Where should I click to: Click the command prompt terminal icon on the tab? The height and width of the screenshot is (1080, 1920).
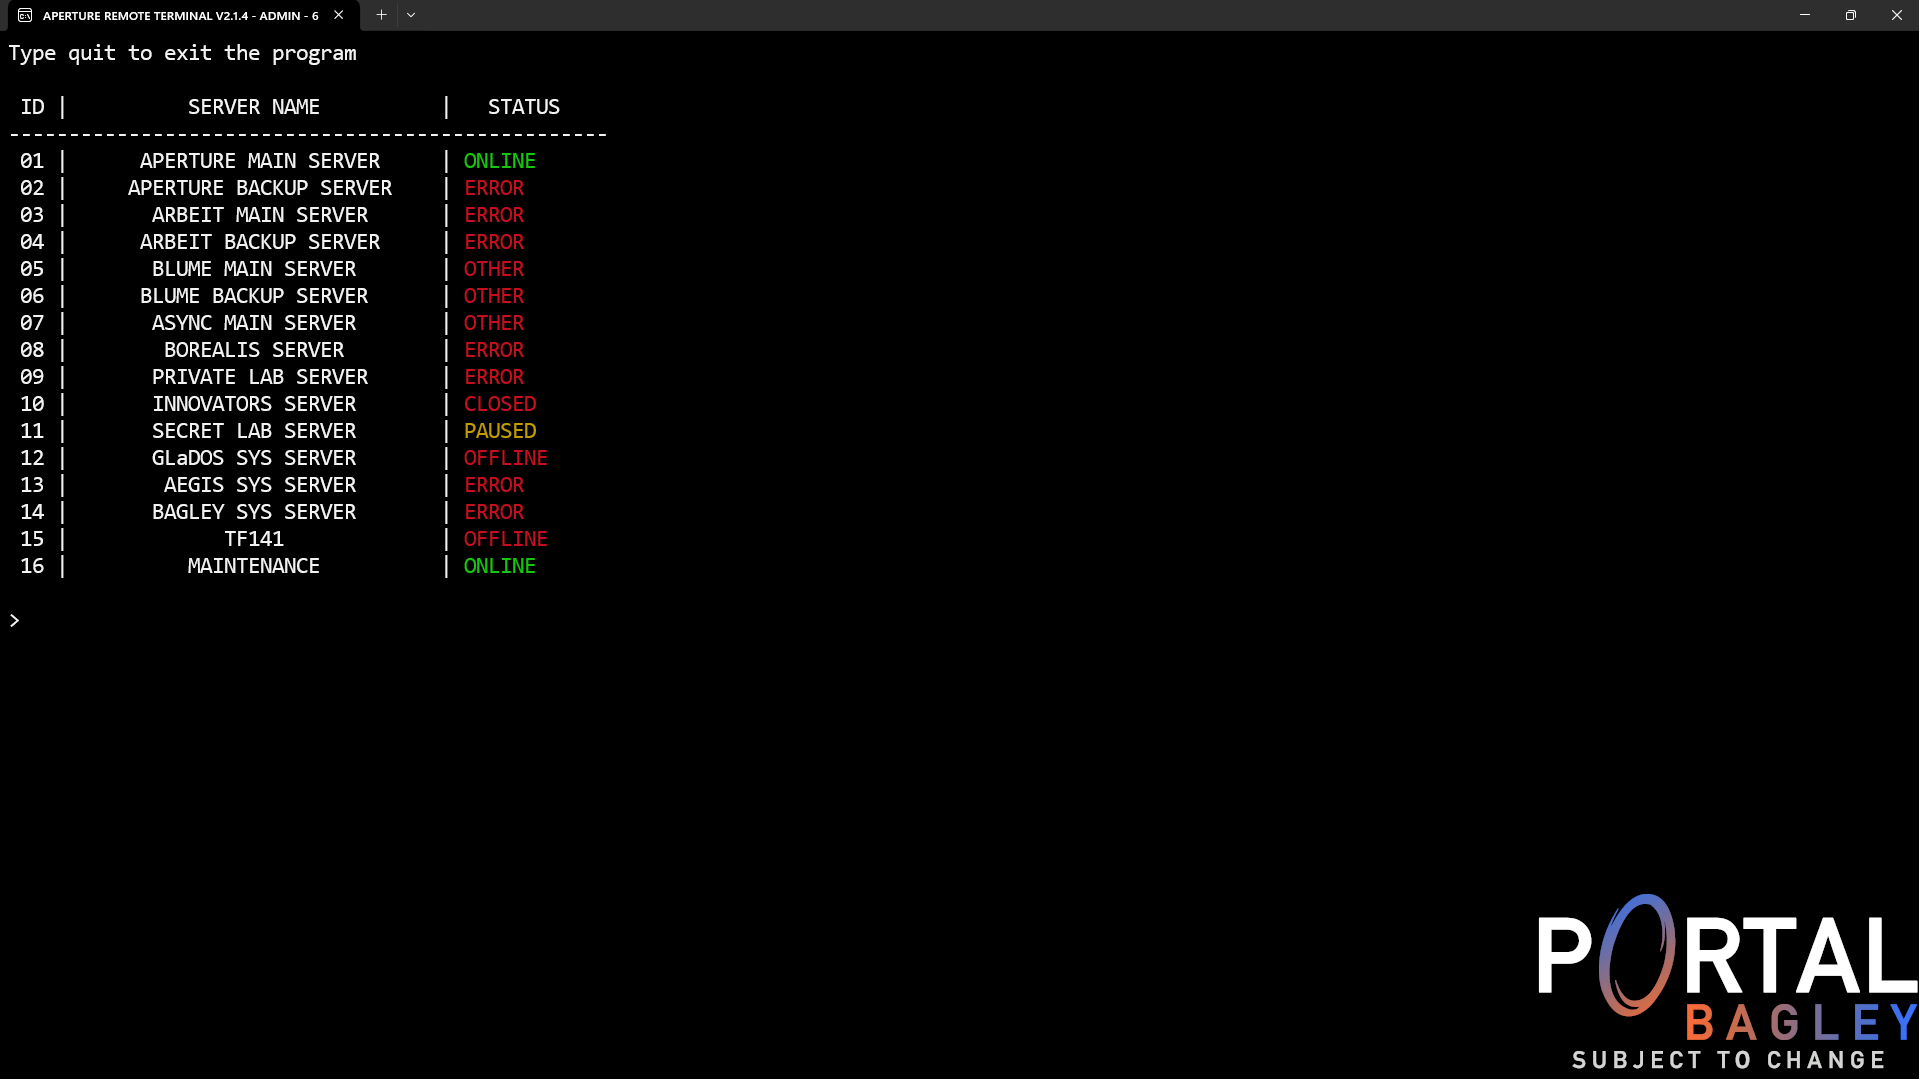(26, 15)
